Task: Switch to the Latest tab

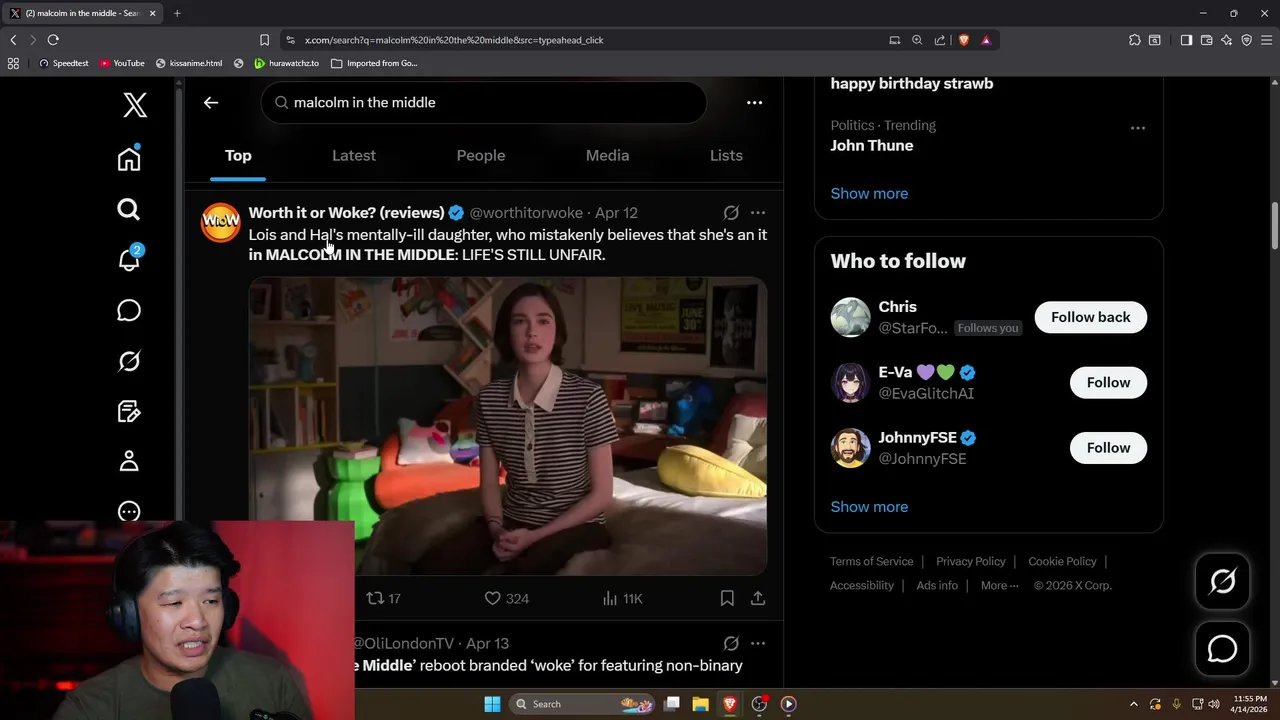Action: 354,156
